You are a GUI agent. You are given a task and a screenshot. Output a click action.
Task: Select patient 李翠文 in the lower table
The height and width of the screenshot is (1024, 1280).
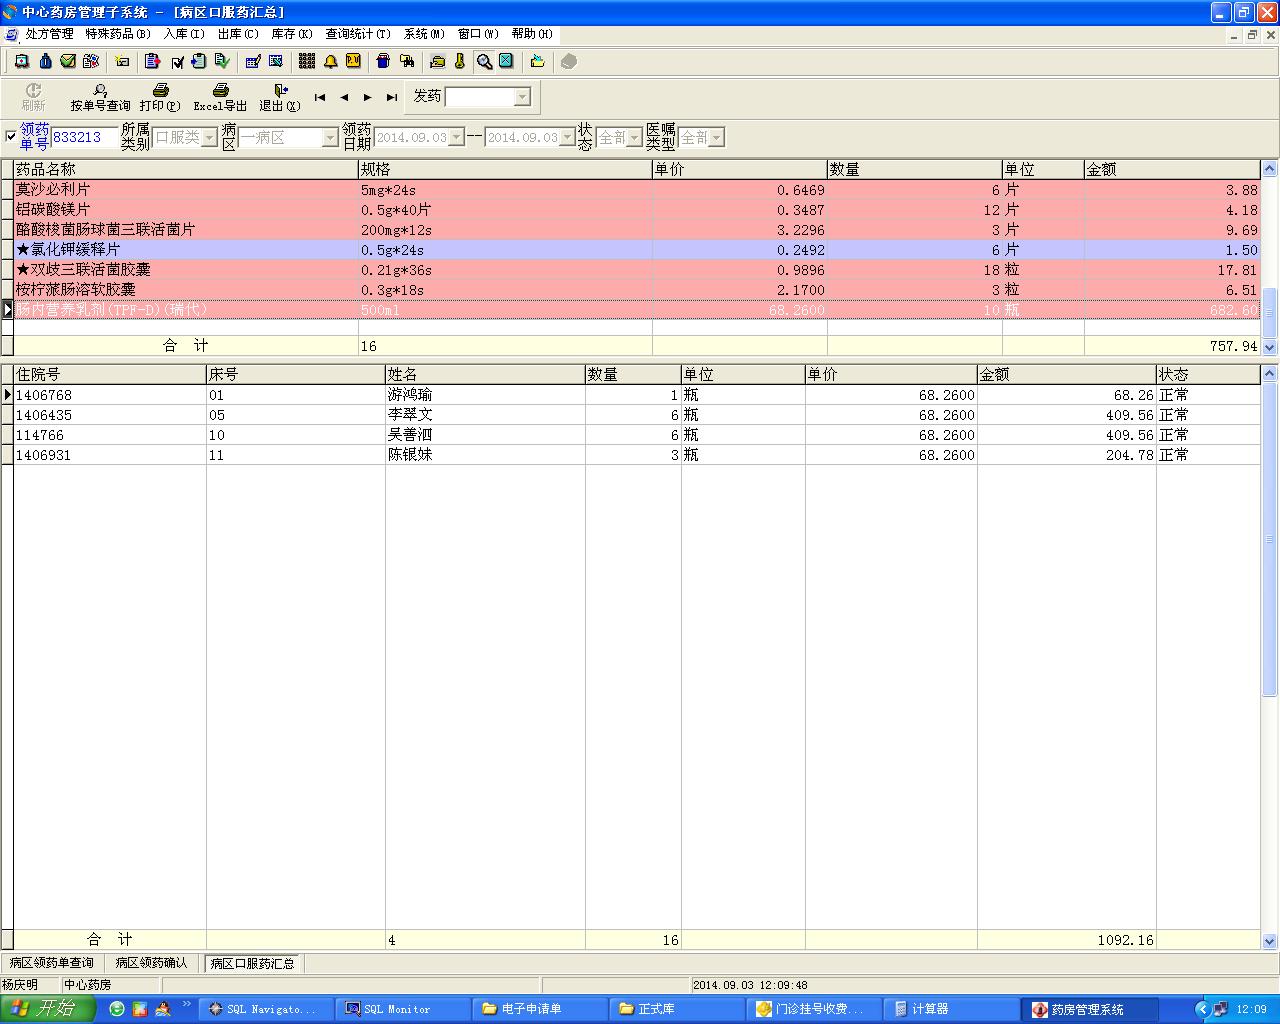click(x=636, y=415)
